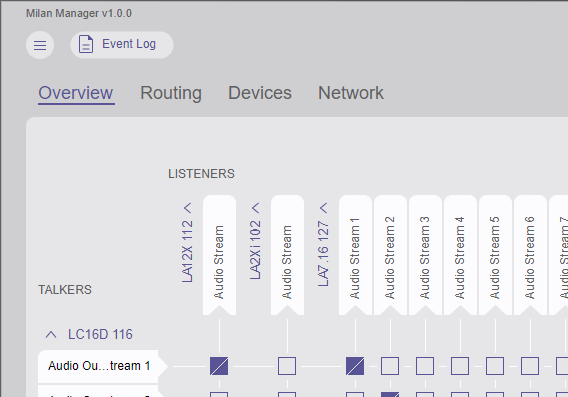
Task: Select Audio Stream 1 column header
Action: pos(355,255)
